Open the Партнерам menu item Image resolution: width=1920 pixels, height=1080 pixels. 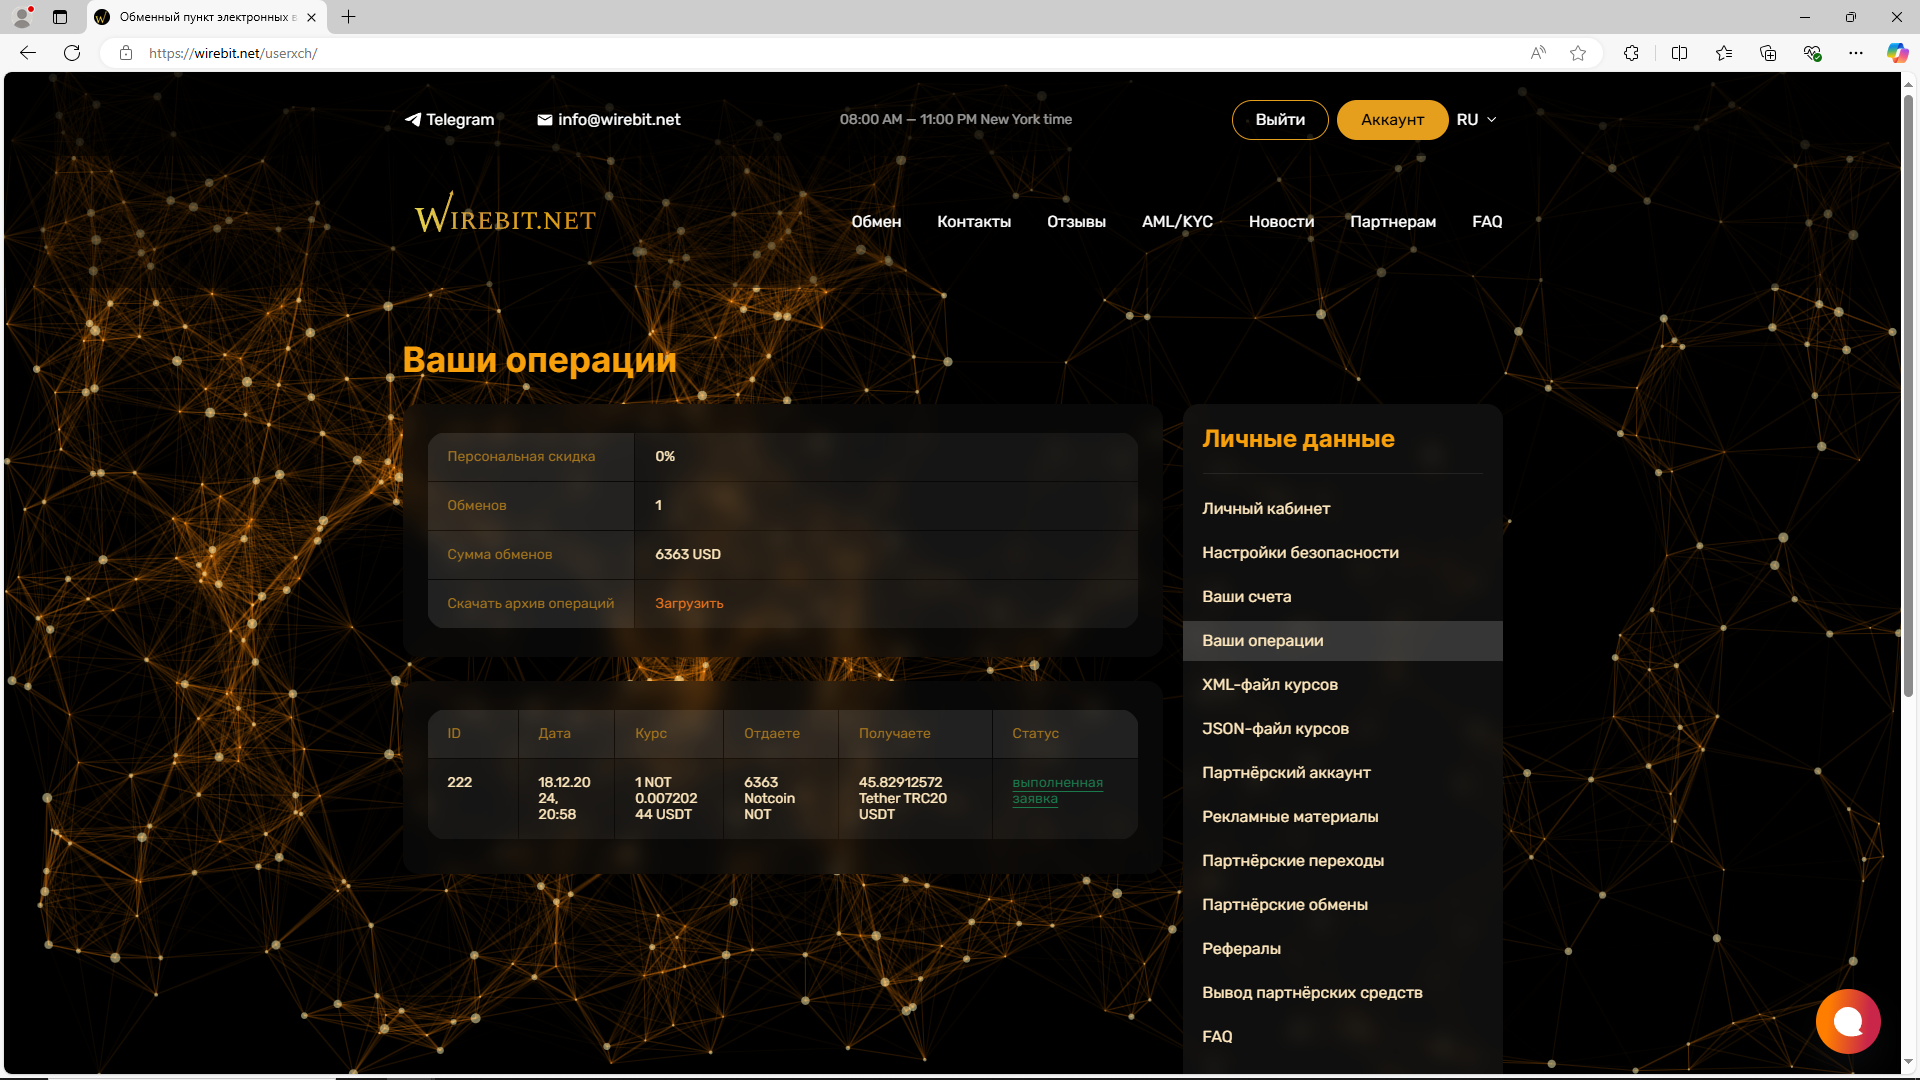click(x=1393, y=222)
